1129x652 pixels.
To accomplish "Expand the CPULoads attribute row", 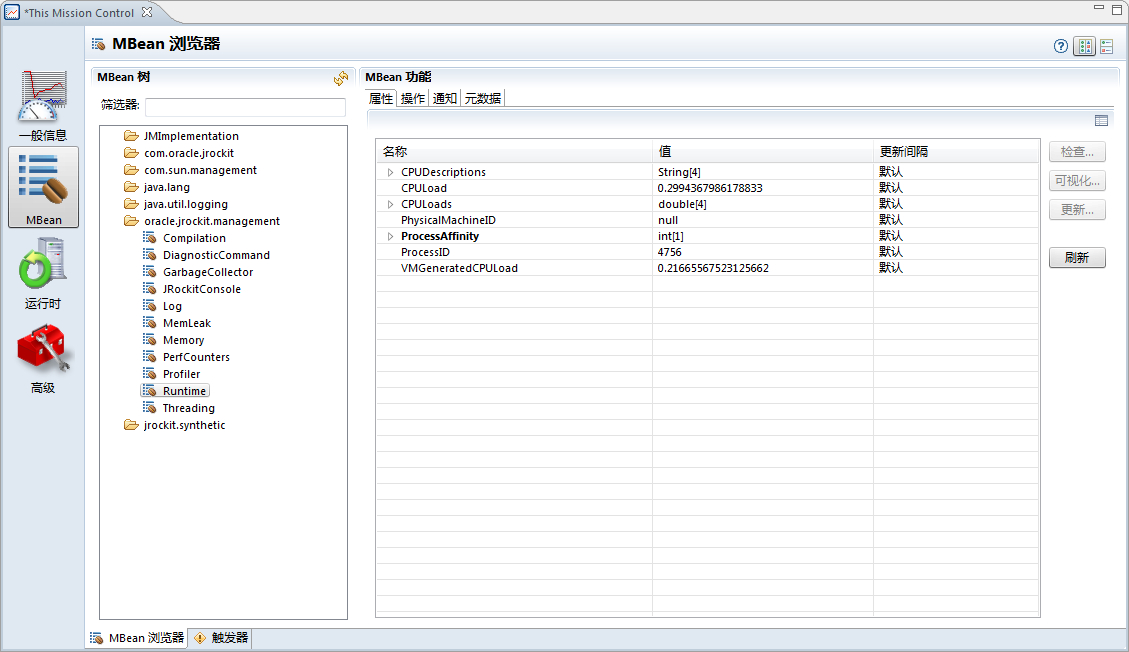I will coord(390,205).
